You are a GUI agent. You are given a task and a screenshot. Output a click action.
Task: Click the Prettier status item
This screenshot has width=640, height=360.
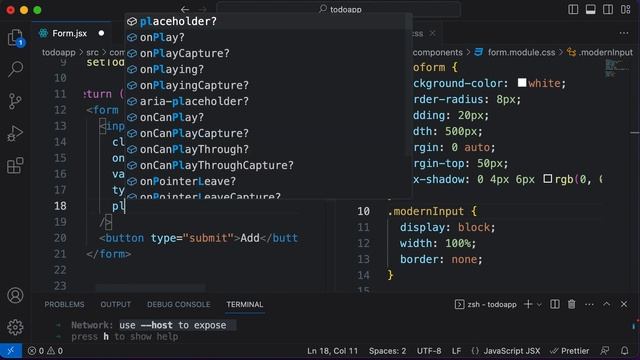(569, 351)
